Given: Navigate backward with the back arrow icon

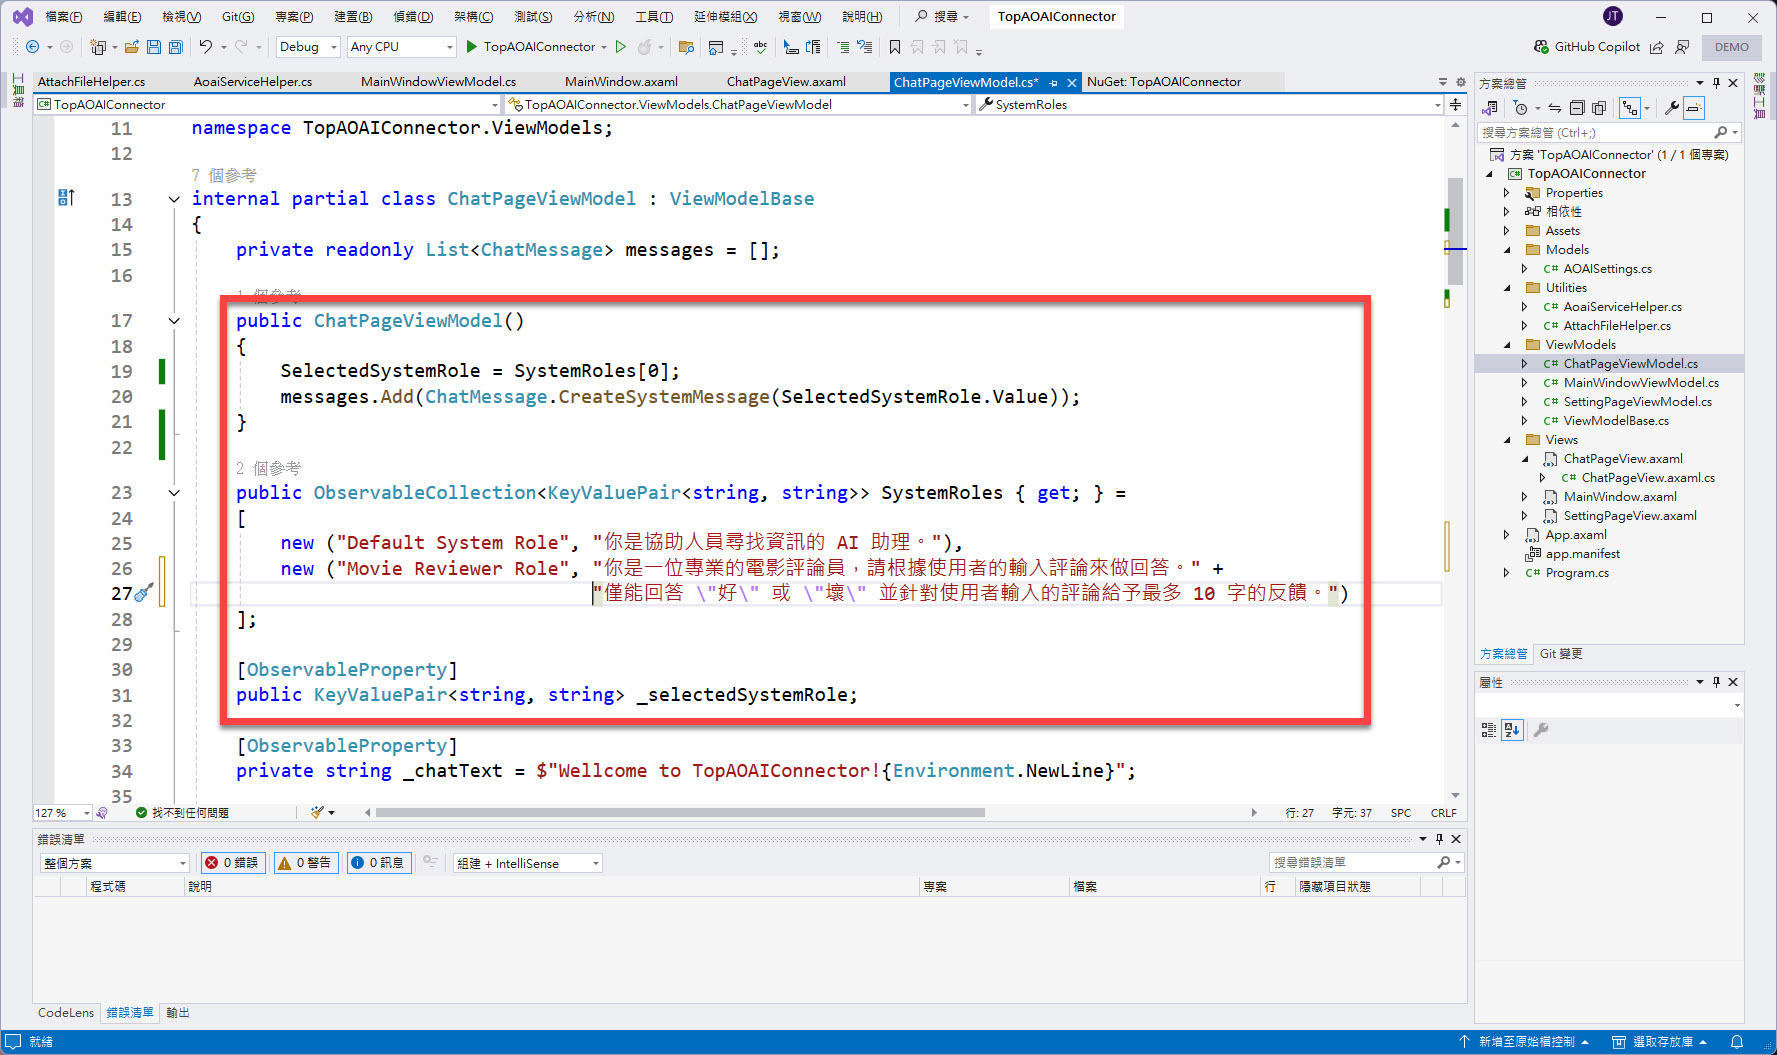Looking at the screenshot, I should [x=32, y=47].
